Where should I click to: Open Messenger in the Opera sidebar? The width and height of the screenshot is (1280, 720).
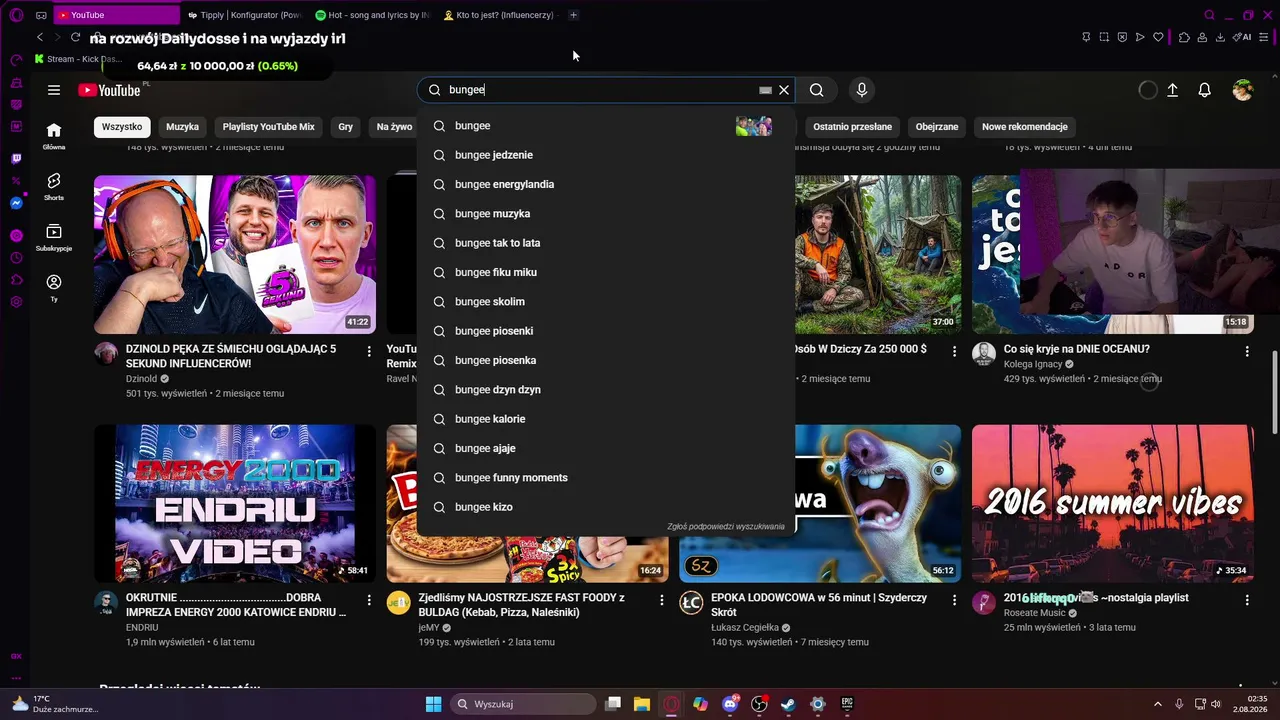coord(16,203)
